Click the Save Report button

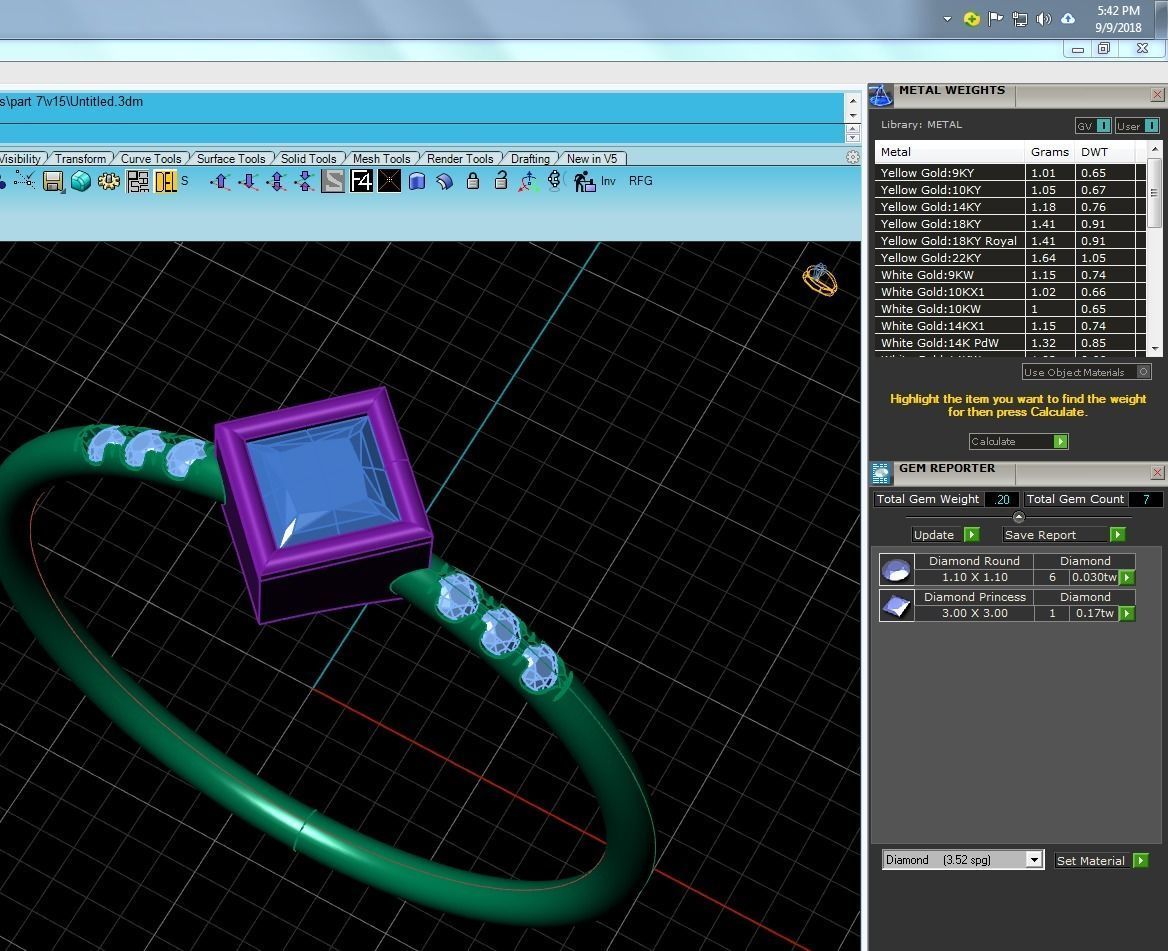pyautogui.click(x=1064, y=535)
